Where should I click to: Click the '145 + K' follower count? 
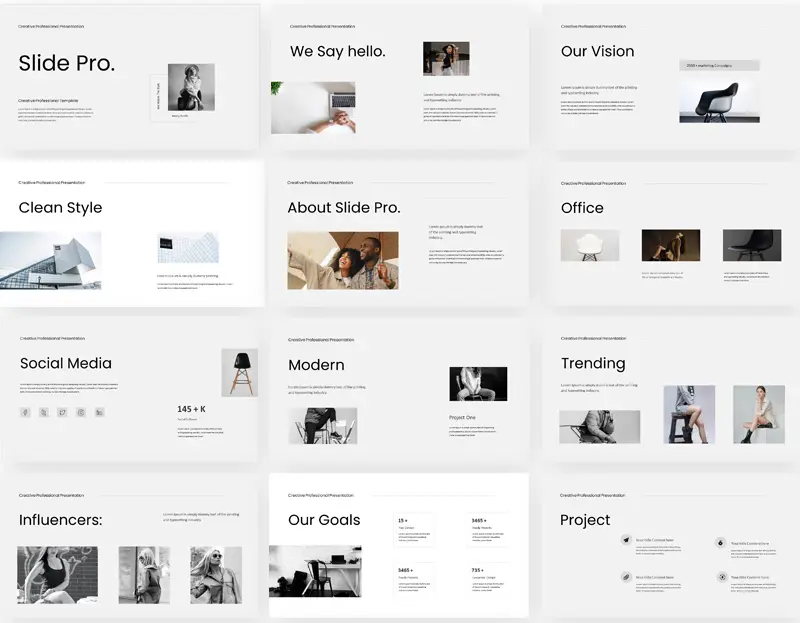point(191,409)
